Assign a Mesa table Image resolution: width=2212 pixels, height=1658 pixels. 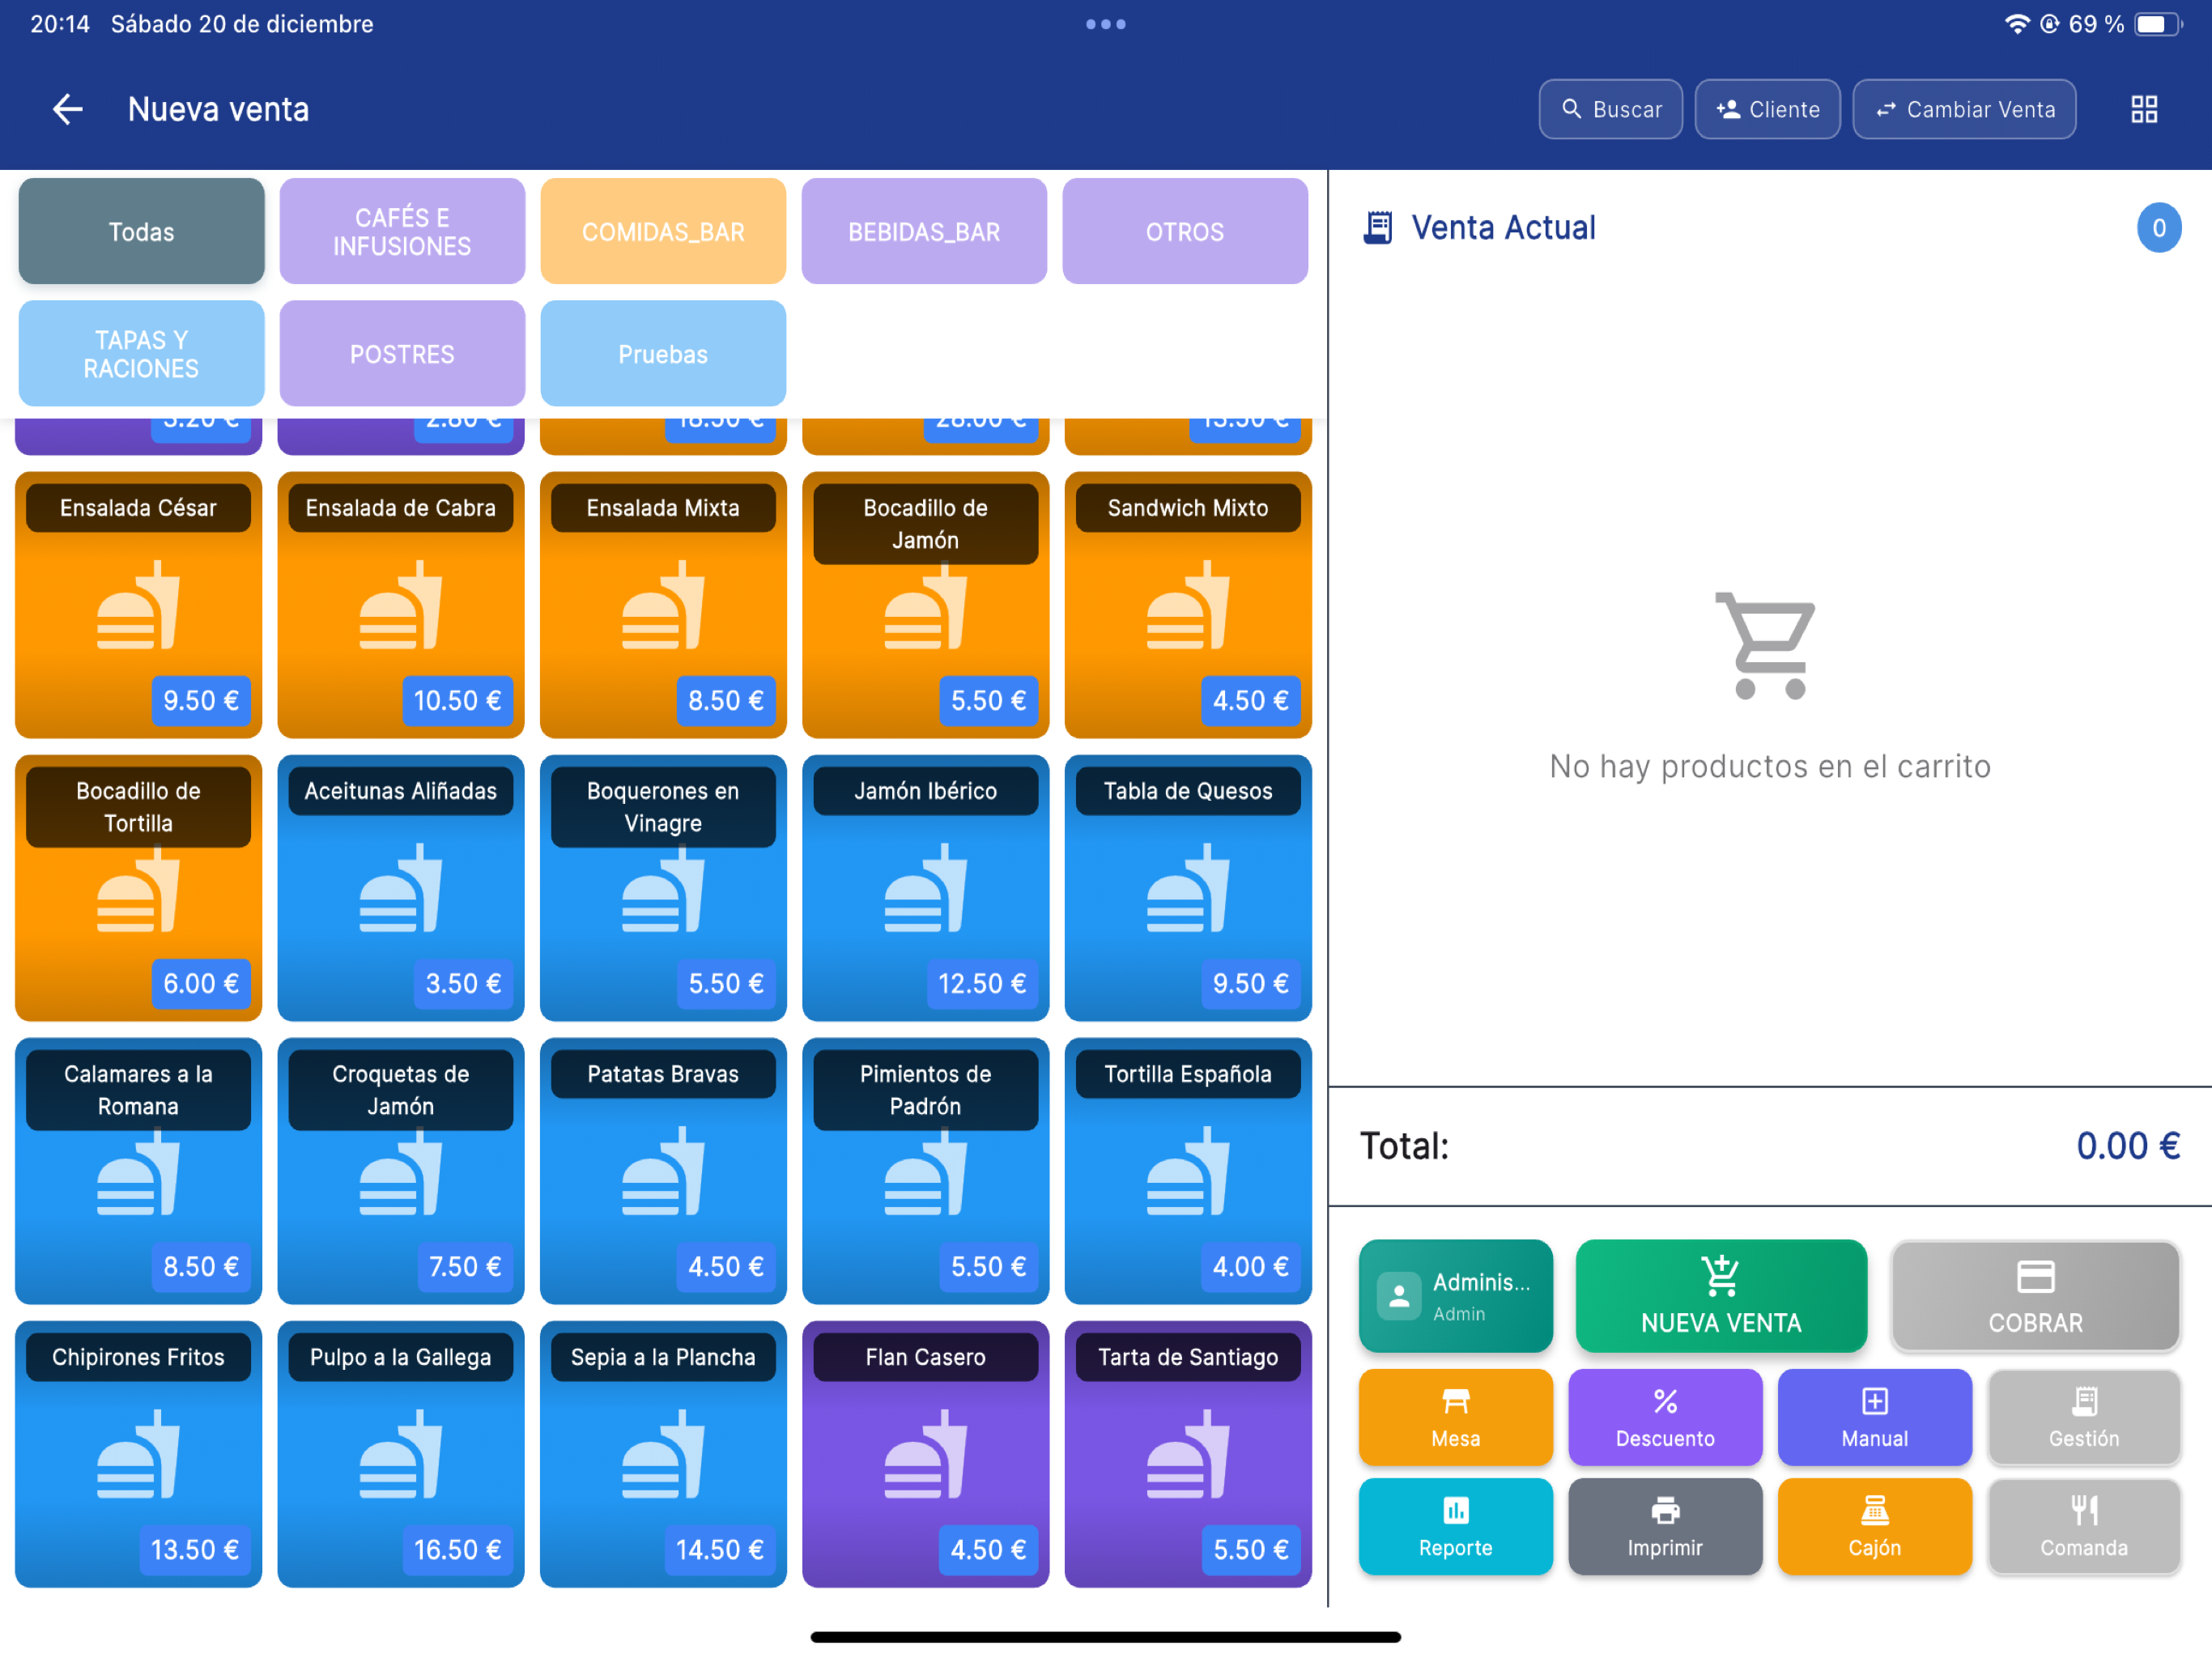click(x=1455, y=1417)
